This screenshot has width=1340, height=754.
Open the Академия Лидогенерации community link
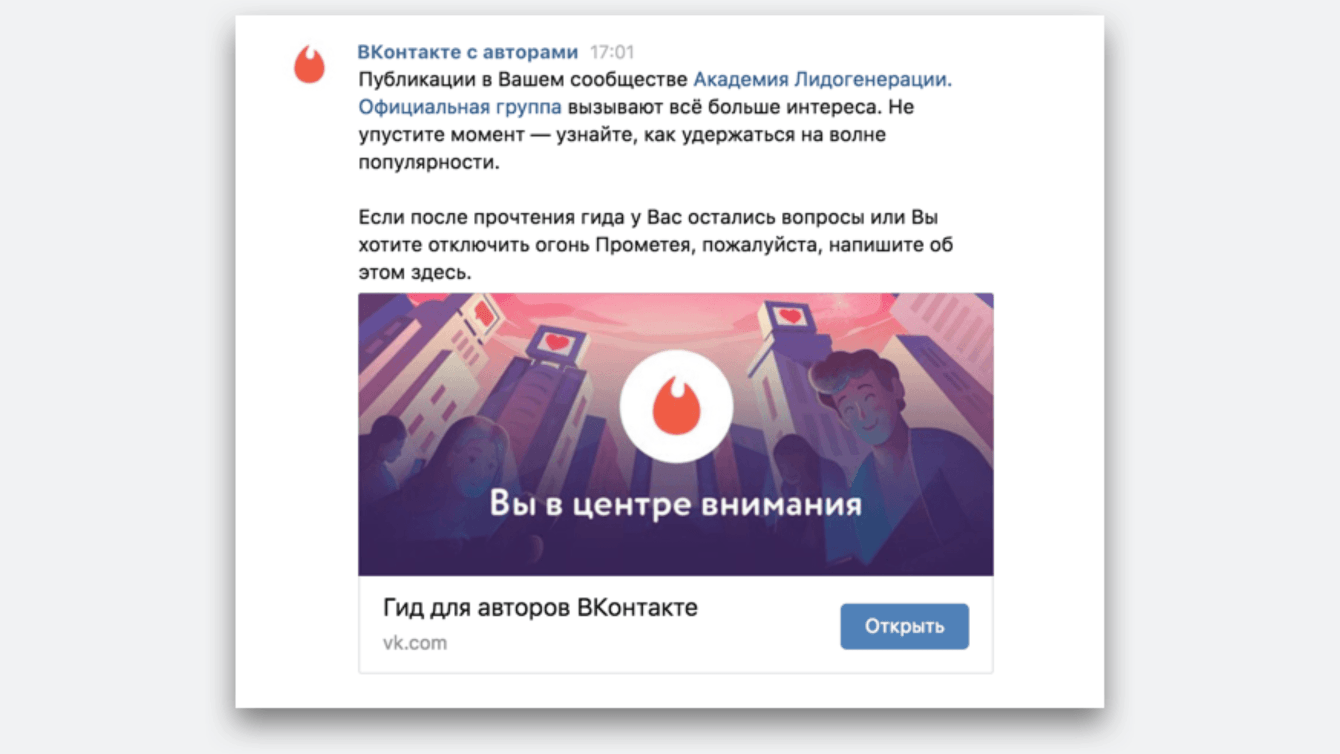point(822,79)
